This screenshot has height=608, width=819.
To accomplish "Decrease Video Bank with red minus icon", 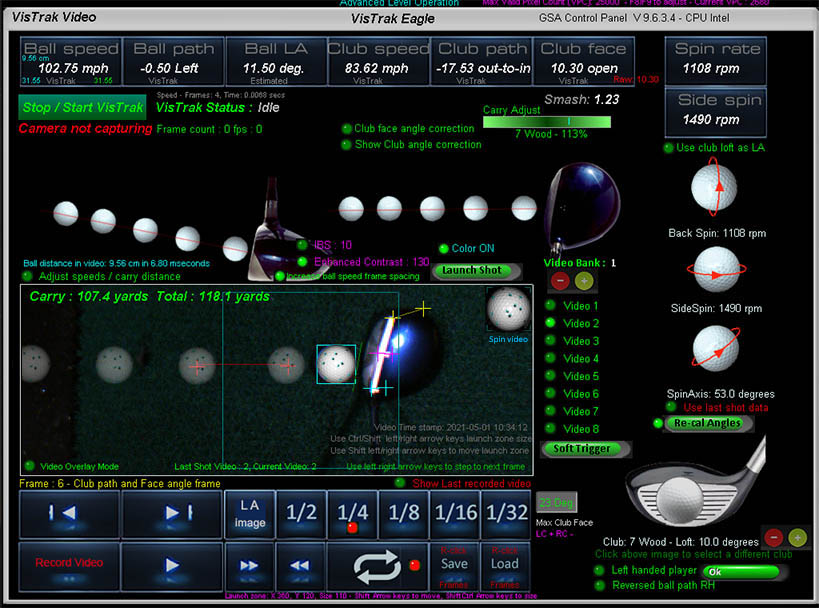I will pos(560,281).
